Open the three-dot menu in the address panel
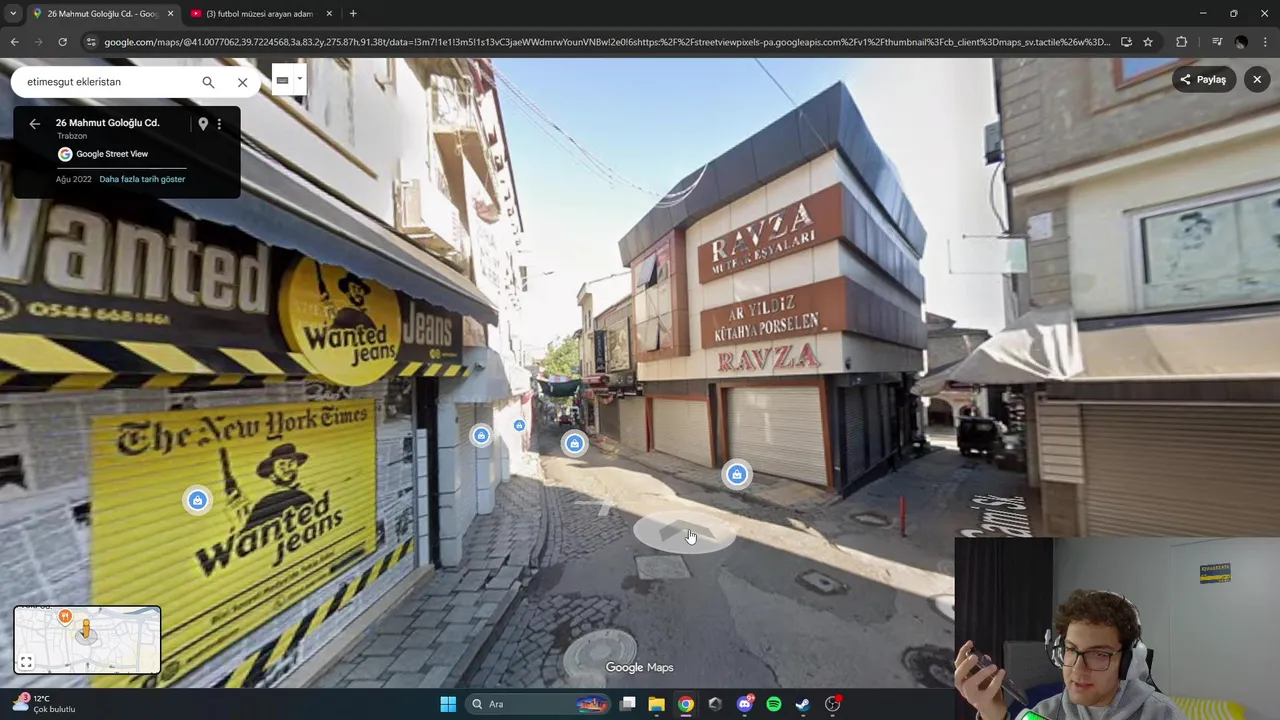This screenshot has width=1280, height=720. tap(219, 124)
